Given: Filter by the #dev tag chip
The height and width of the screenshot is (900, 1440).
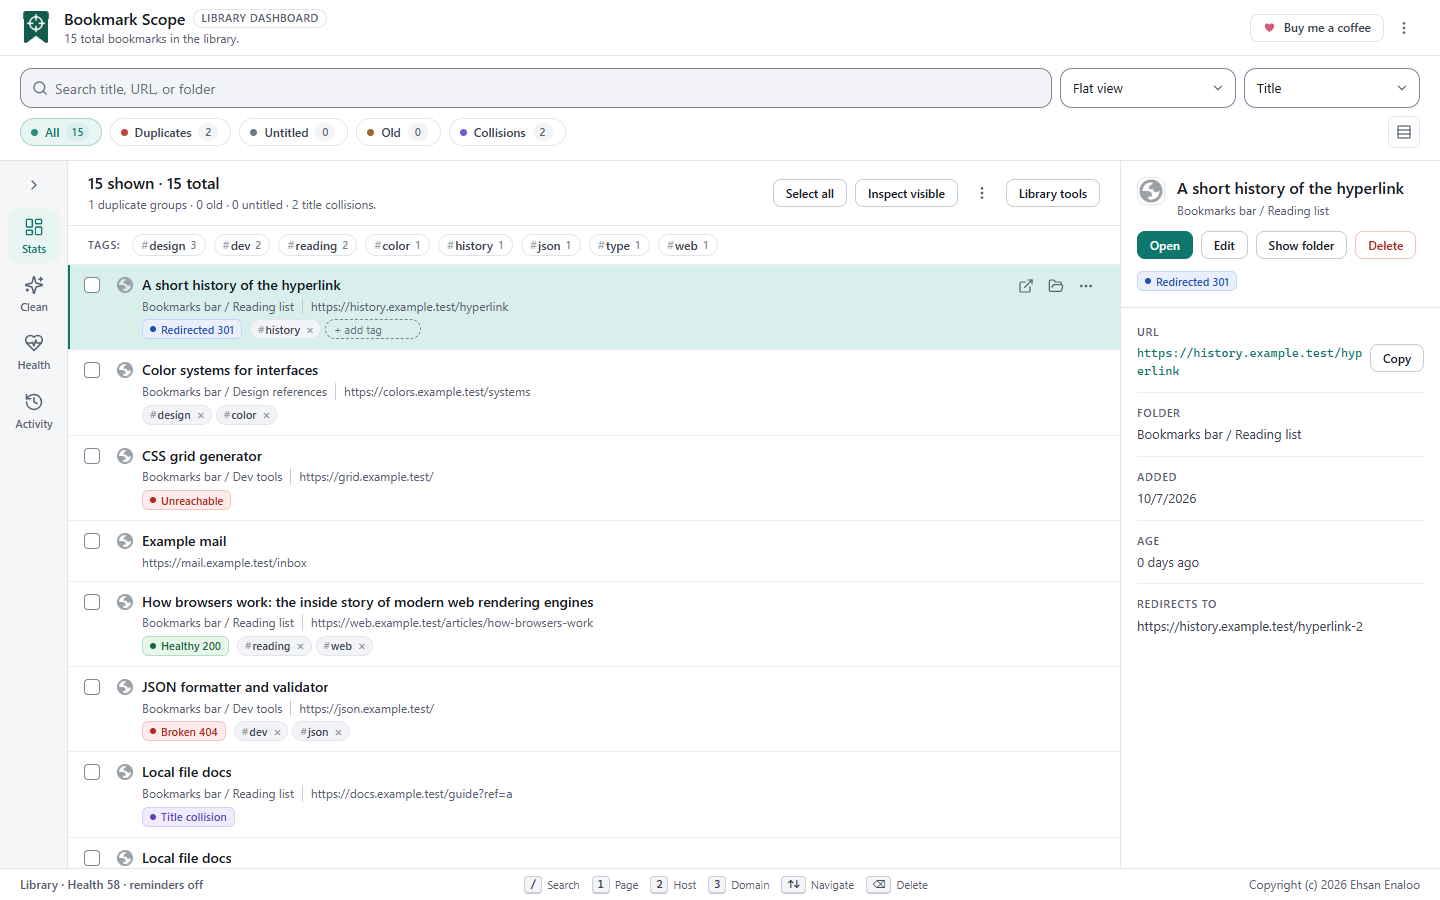Looking at the screenshot, I should point(242,246).
